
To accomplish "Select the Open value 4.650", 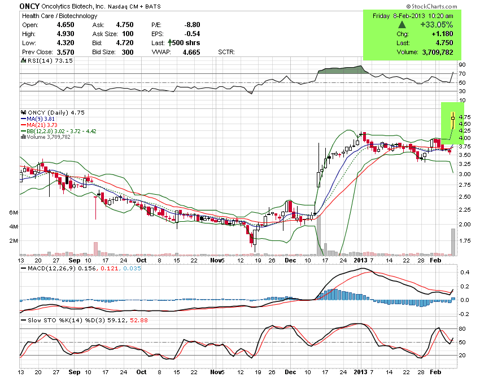I will [65, 25].
